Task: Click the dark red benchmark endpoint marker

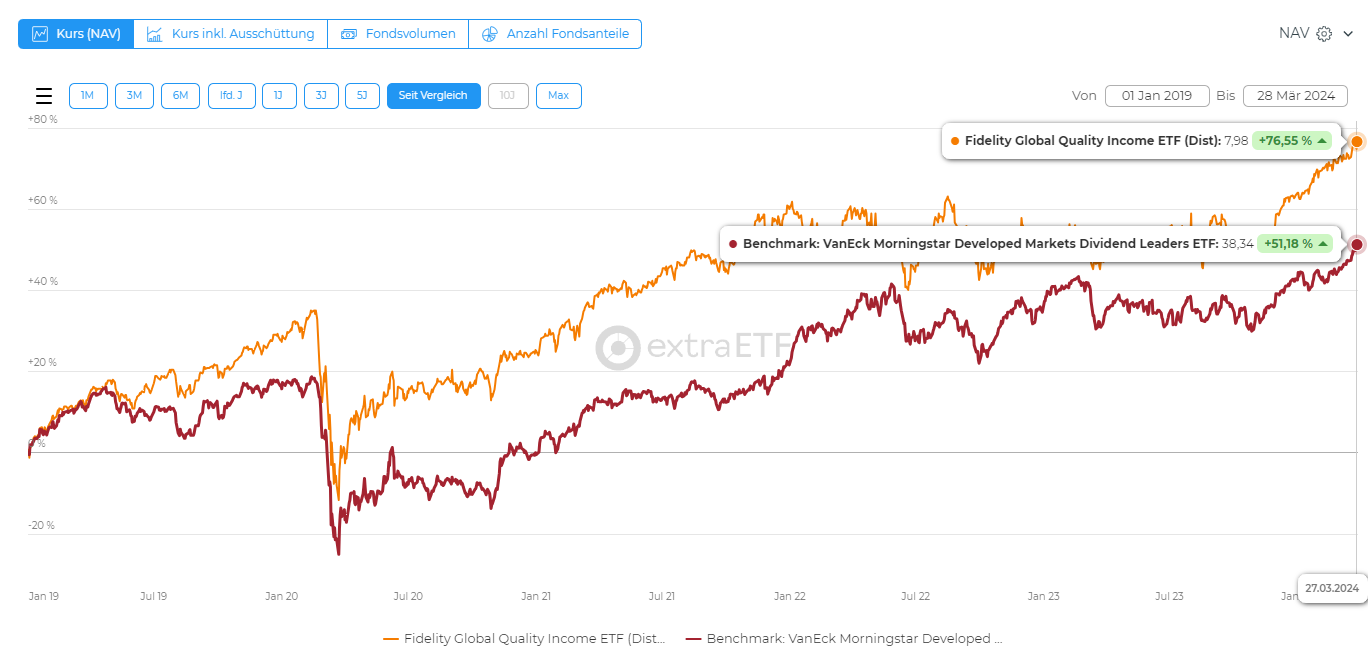Action: click(1356, 244)
